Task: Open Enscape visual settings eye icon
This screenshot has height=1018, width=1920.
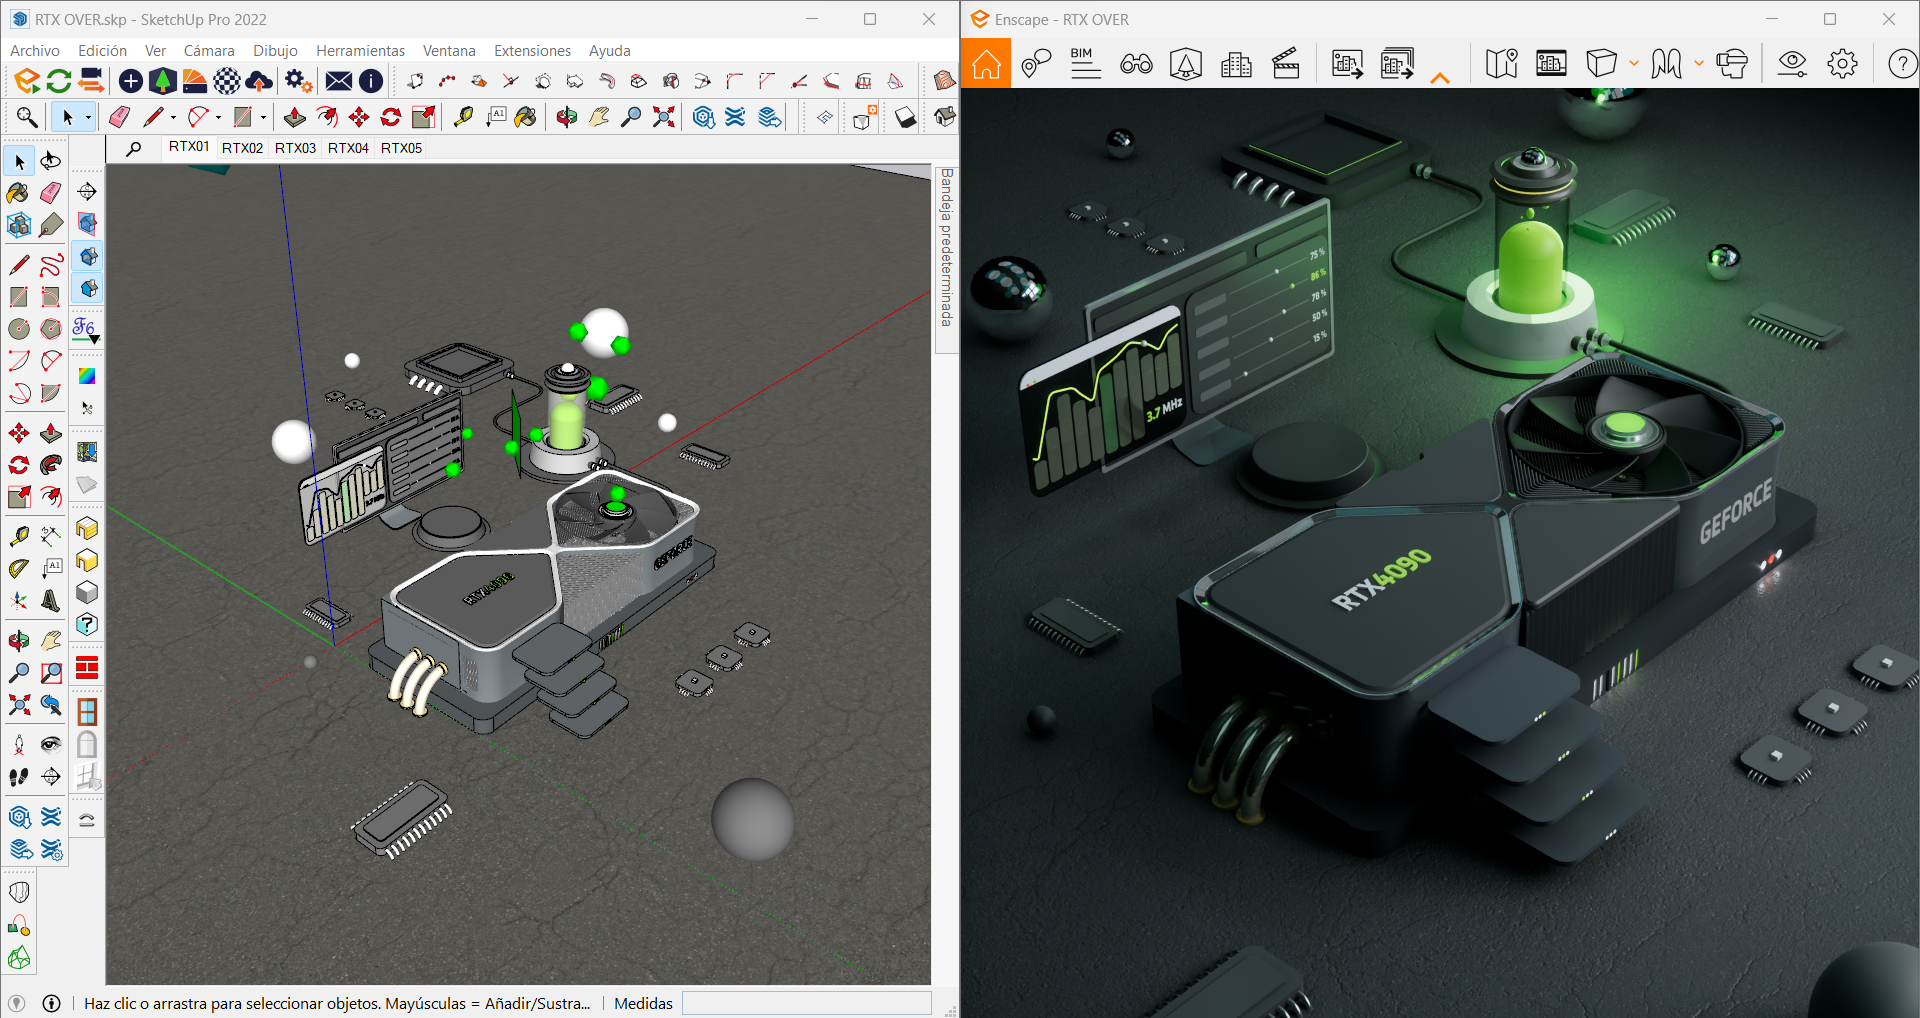Action: pos(1792,64)
